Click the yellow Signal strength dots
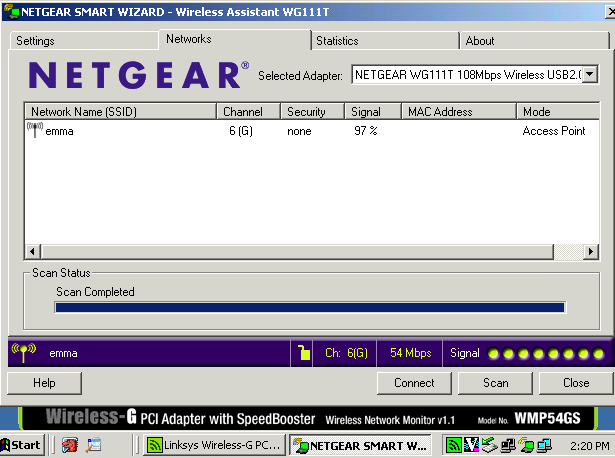The height and width of the screenshot is (458, 615). (x=546, y=354)
